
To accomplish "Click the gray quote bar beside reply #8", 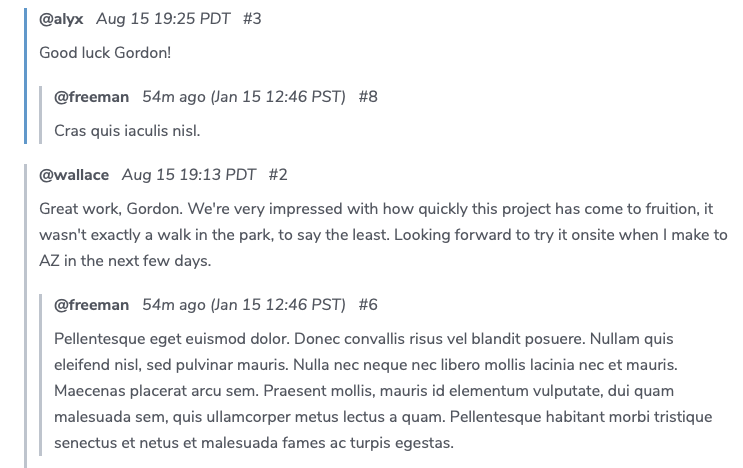I will tap(40, 114).
